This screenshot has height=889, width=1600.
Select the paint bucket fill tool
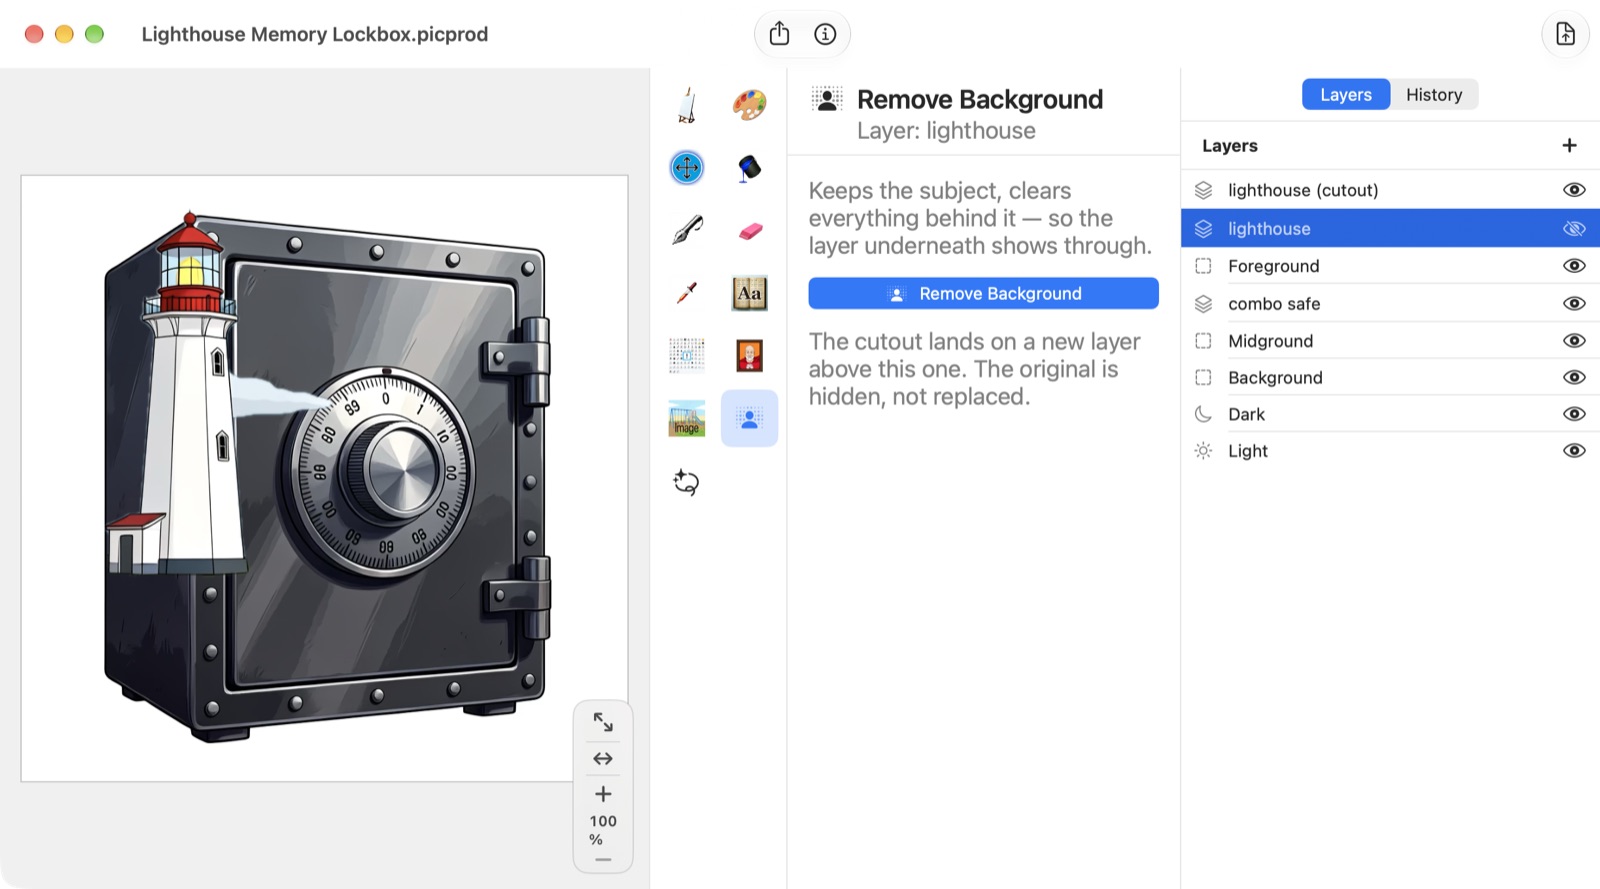click(x=749, y=167)
